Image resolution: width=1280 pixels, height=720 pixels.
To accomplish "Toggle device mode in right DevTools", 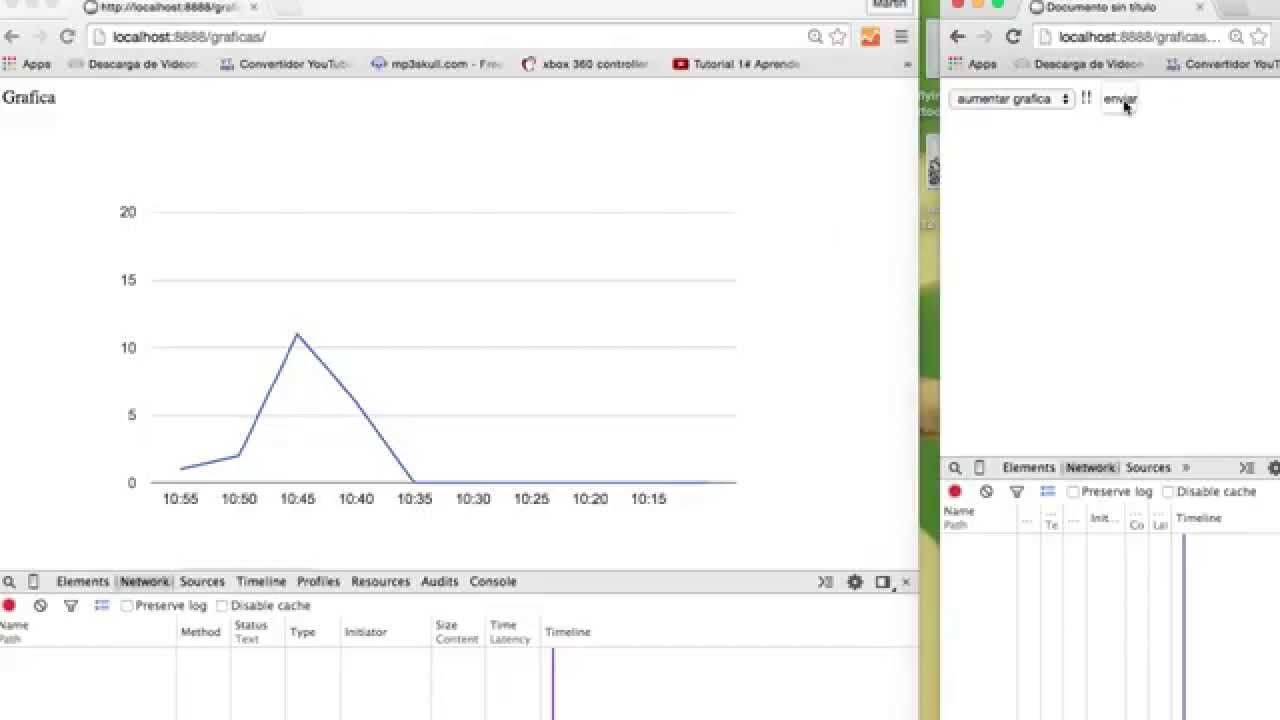I will coord(979,468).
